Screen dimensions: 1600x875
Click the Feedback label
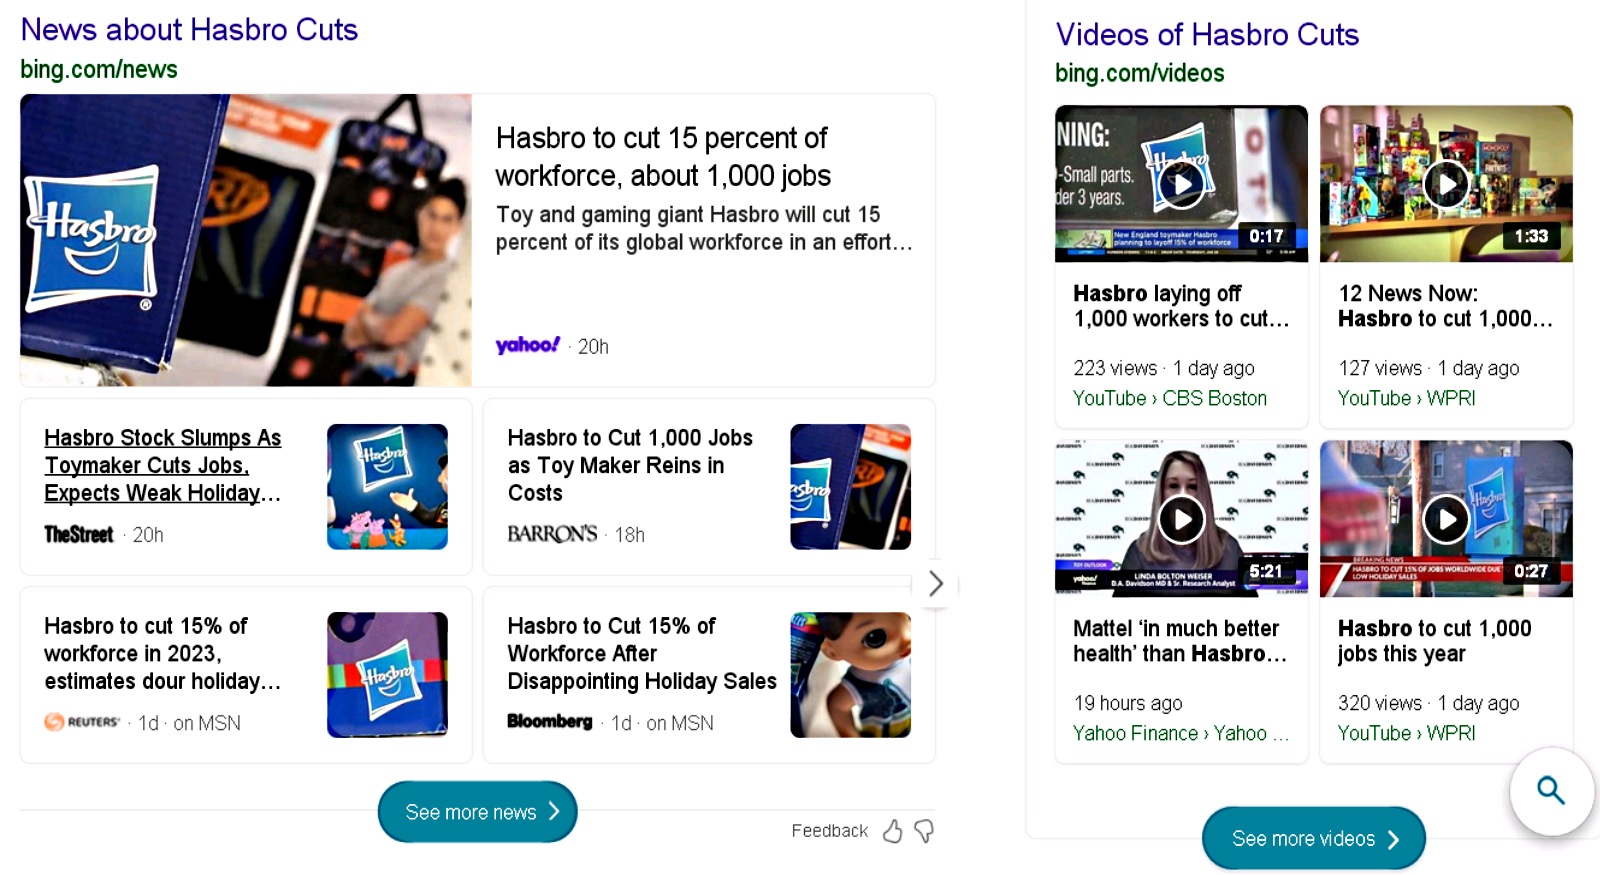pyautogui.click(x=829, y=831)
